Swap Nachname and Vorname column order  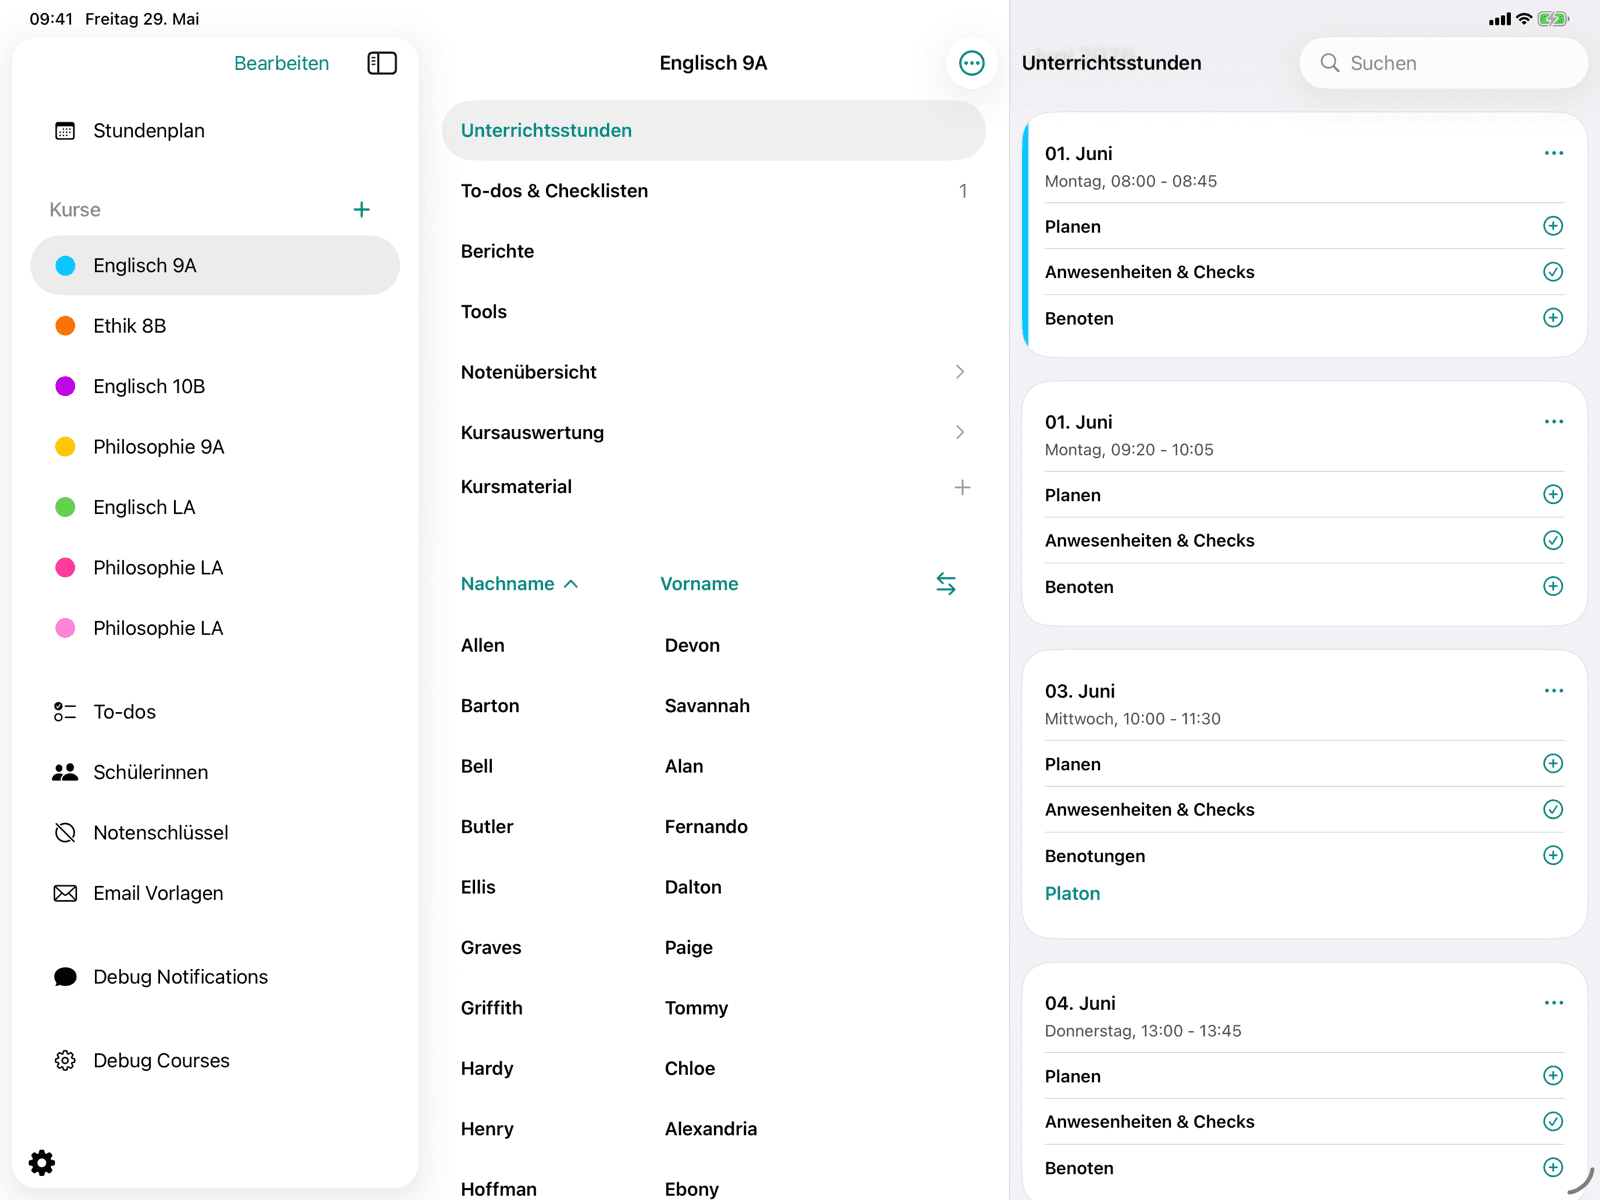coord(946,584)
